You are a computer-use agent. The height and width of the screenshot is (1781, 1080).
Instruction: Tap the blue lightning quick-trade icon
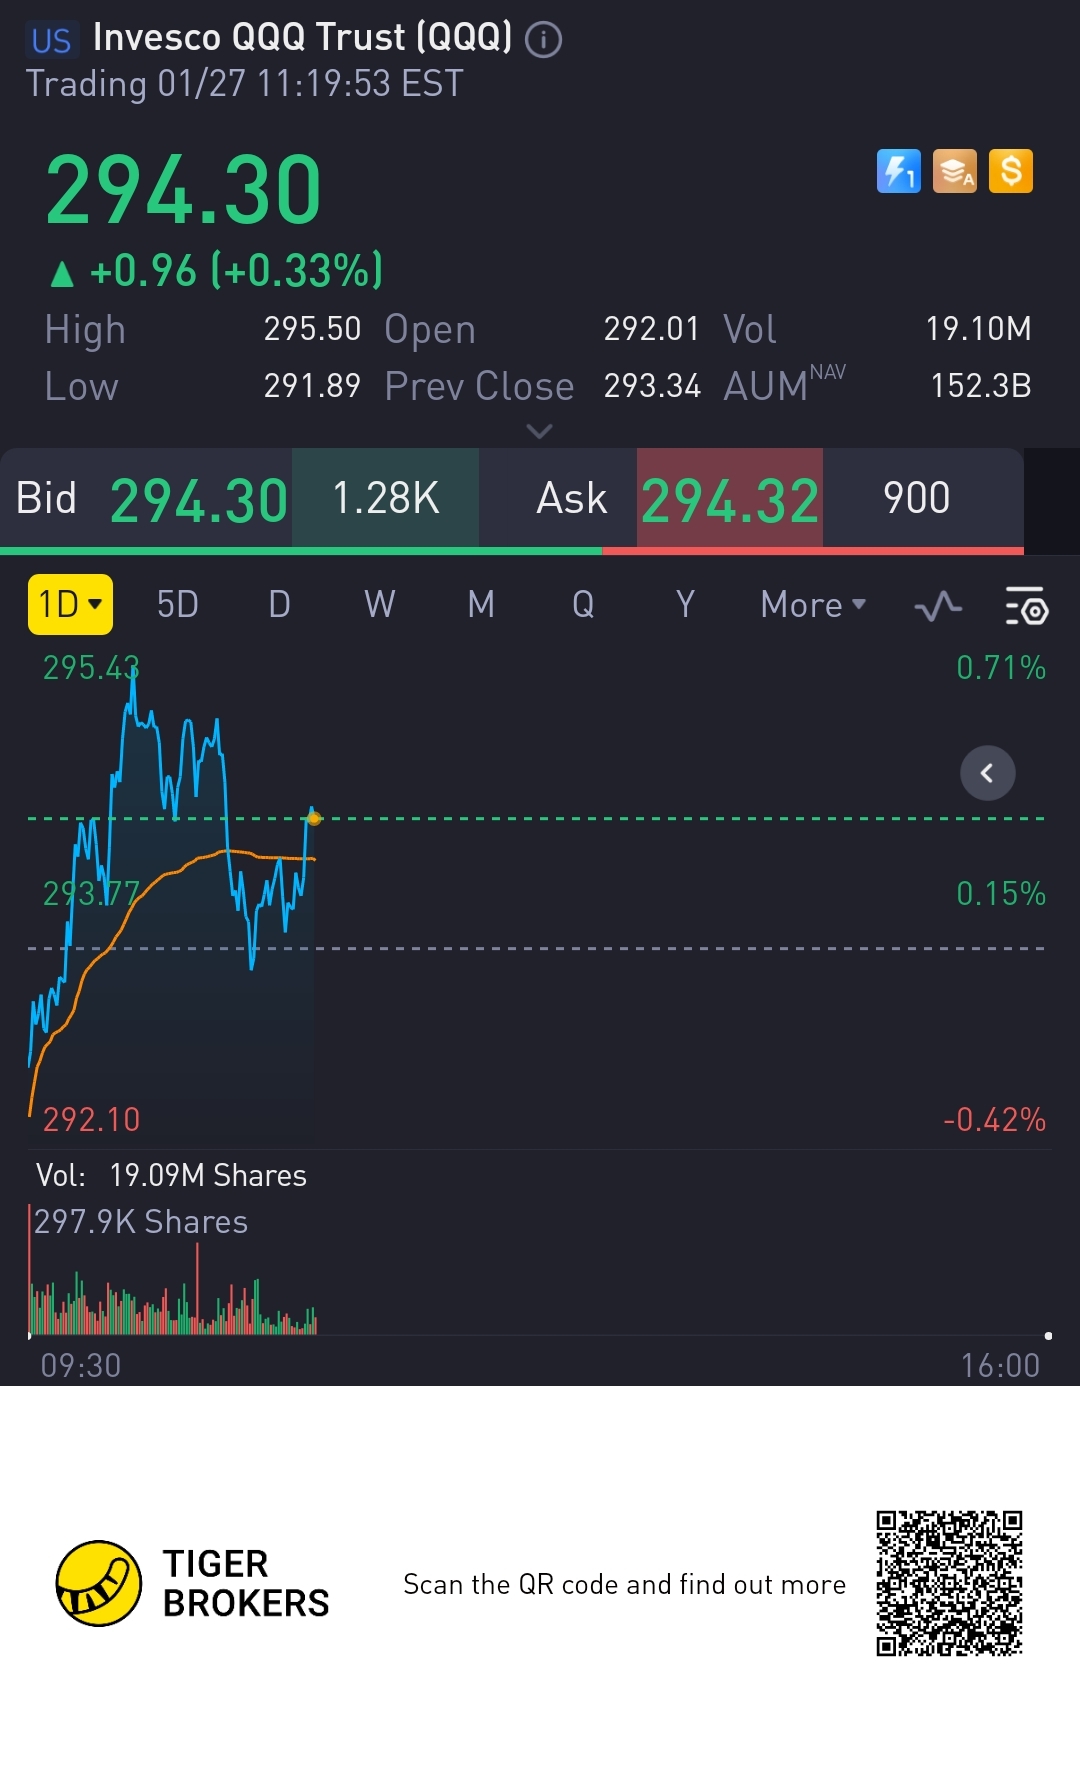(x=898, y=171)
